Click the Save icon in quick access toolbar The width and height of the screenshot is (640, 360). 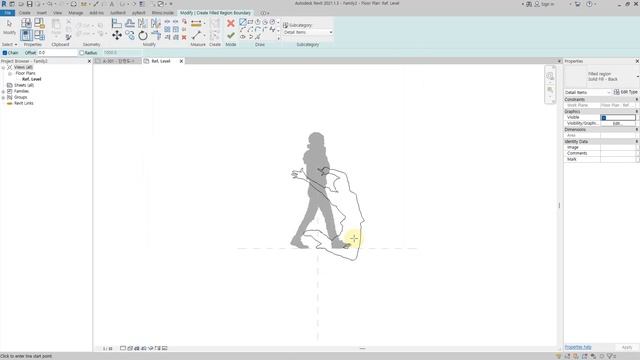point(29,4)
